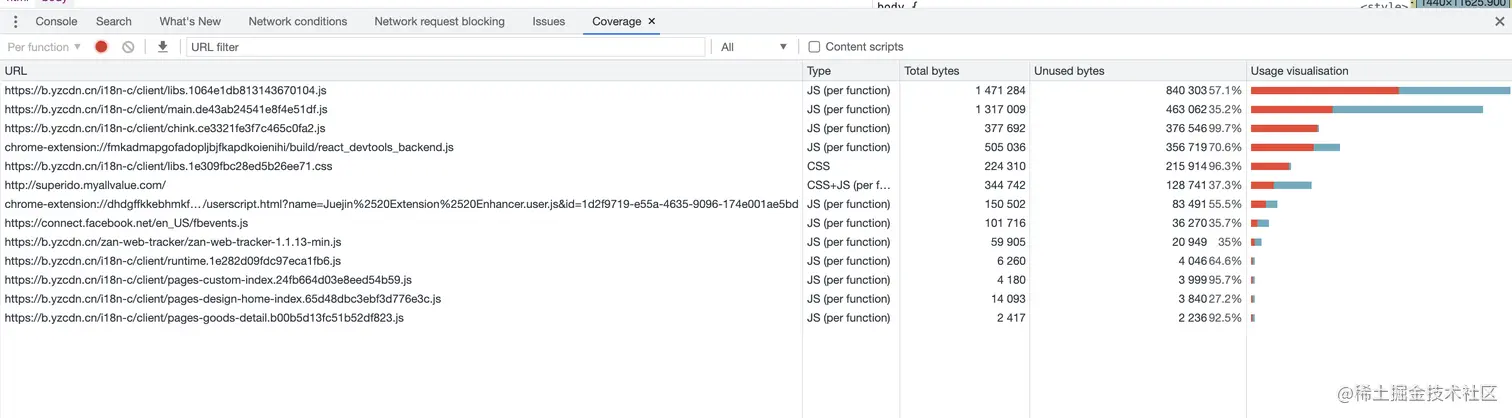Open the Network conditions tab
Viewport: 1512px width, 418px height.
click(x=298, y=21)
